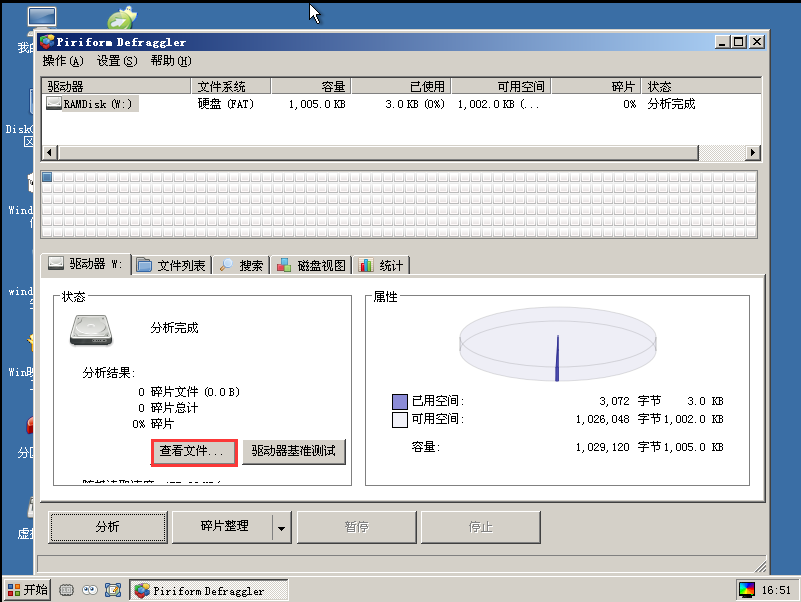Sort by the 容量 column header

click(x=310, y=87)
